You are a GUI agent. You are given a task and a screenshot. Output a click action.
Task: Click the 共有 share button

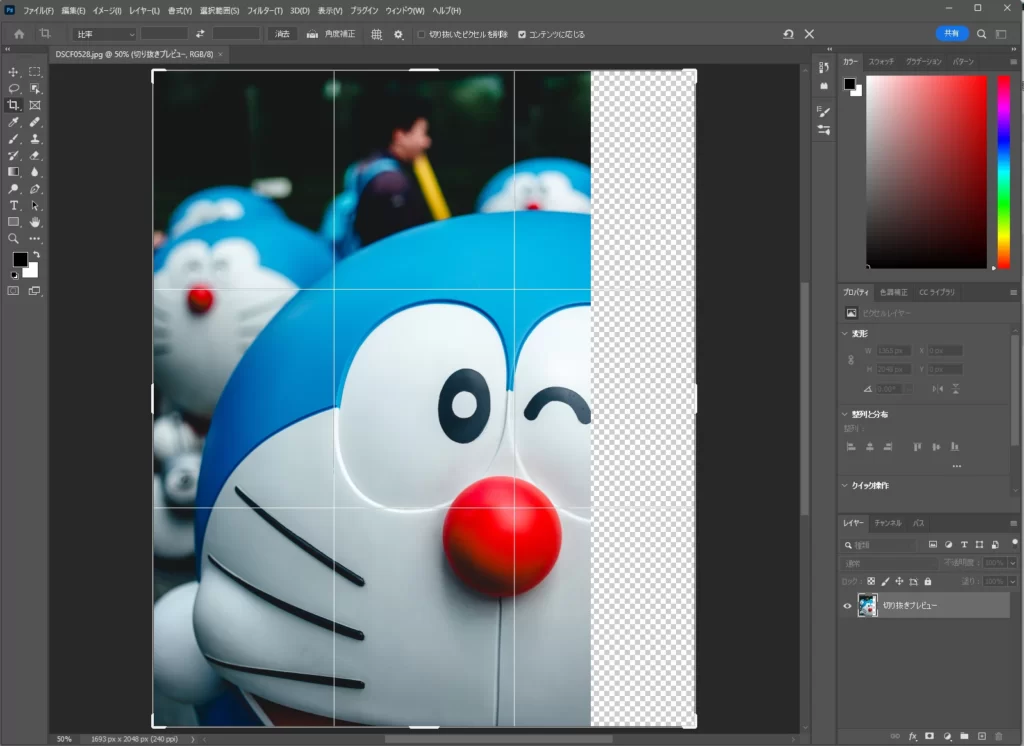tap(952, 33)
